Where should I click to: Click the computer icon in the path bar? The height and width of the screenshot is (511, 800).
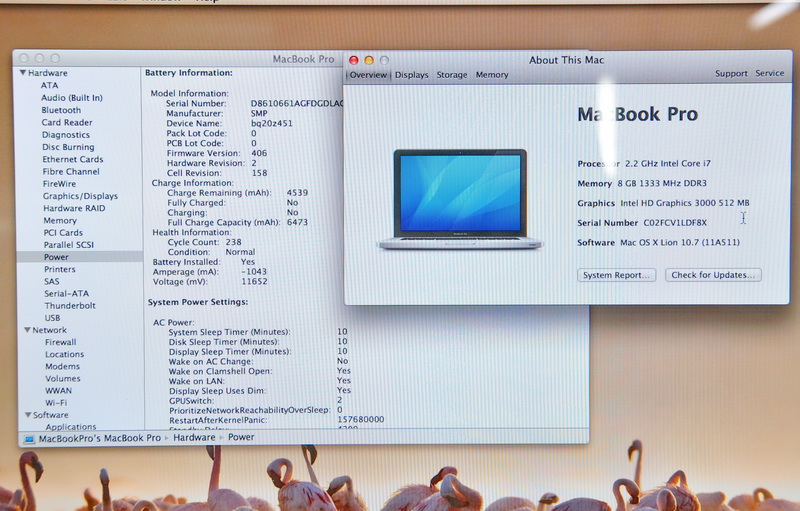point(29,438)
